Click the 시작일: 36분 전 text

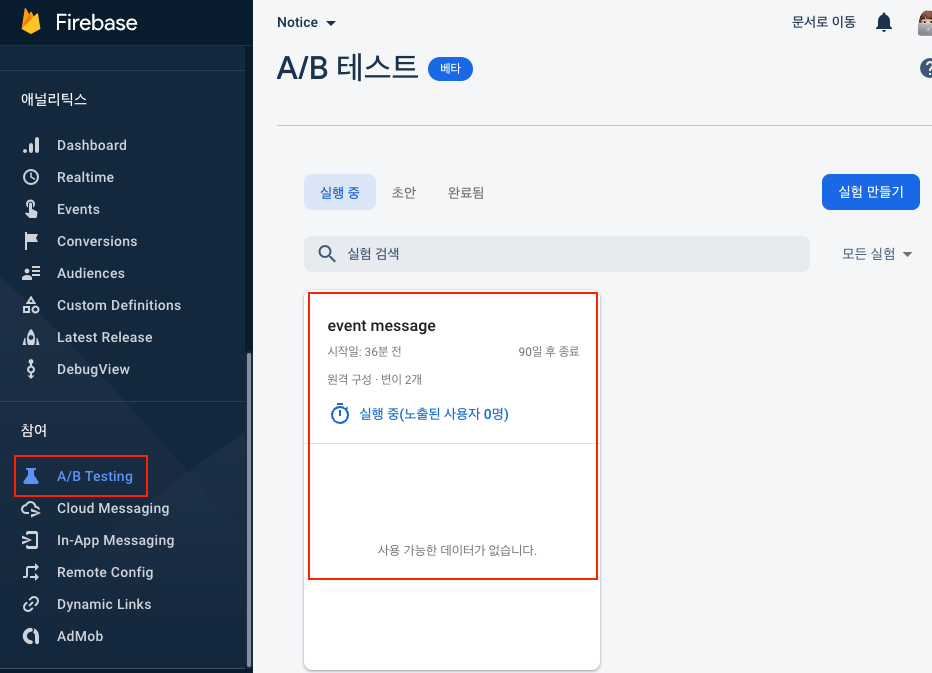[364, 351]
